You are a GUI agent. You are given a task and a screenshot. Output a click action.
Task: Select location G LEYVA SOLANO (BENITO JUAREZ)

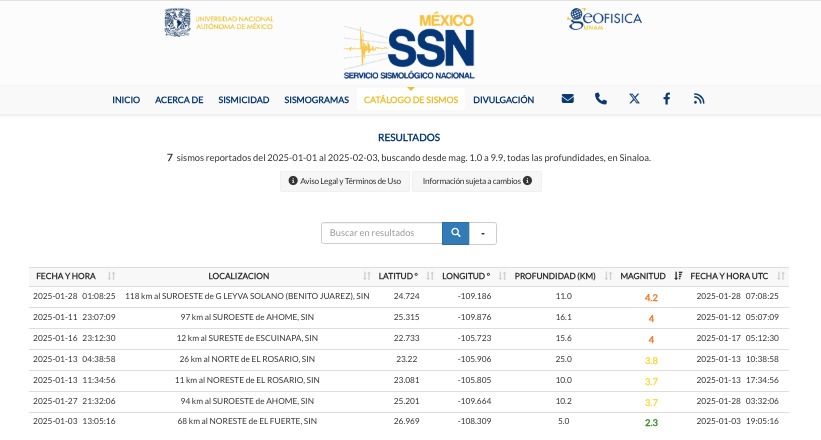247,296
